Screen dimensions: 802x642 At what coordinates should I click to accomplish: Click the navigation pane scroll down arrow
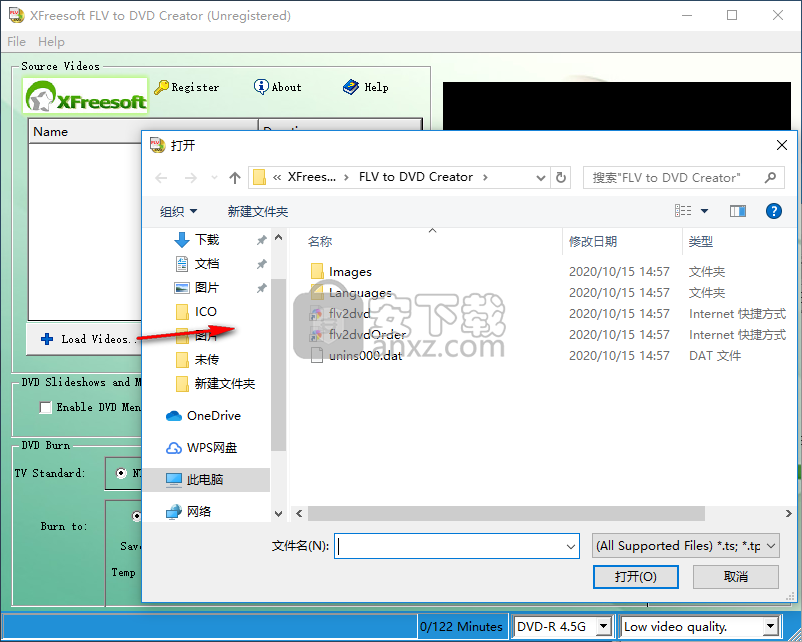(x=278, y=513)
